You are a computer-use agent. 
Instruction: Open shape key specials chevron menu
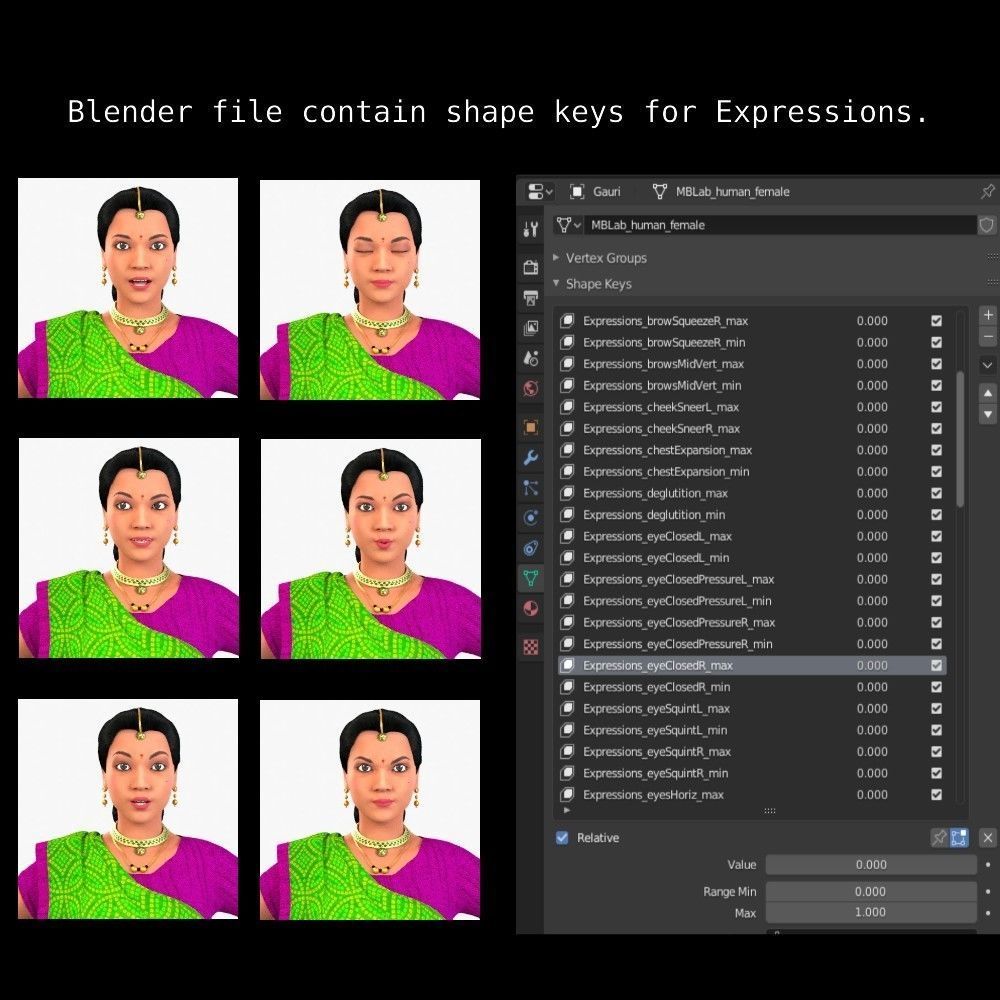click(988, 365)
